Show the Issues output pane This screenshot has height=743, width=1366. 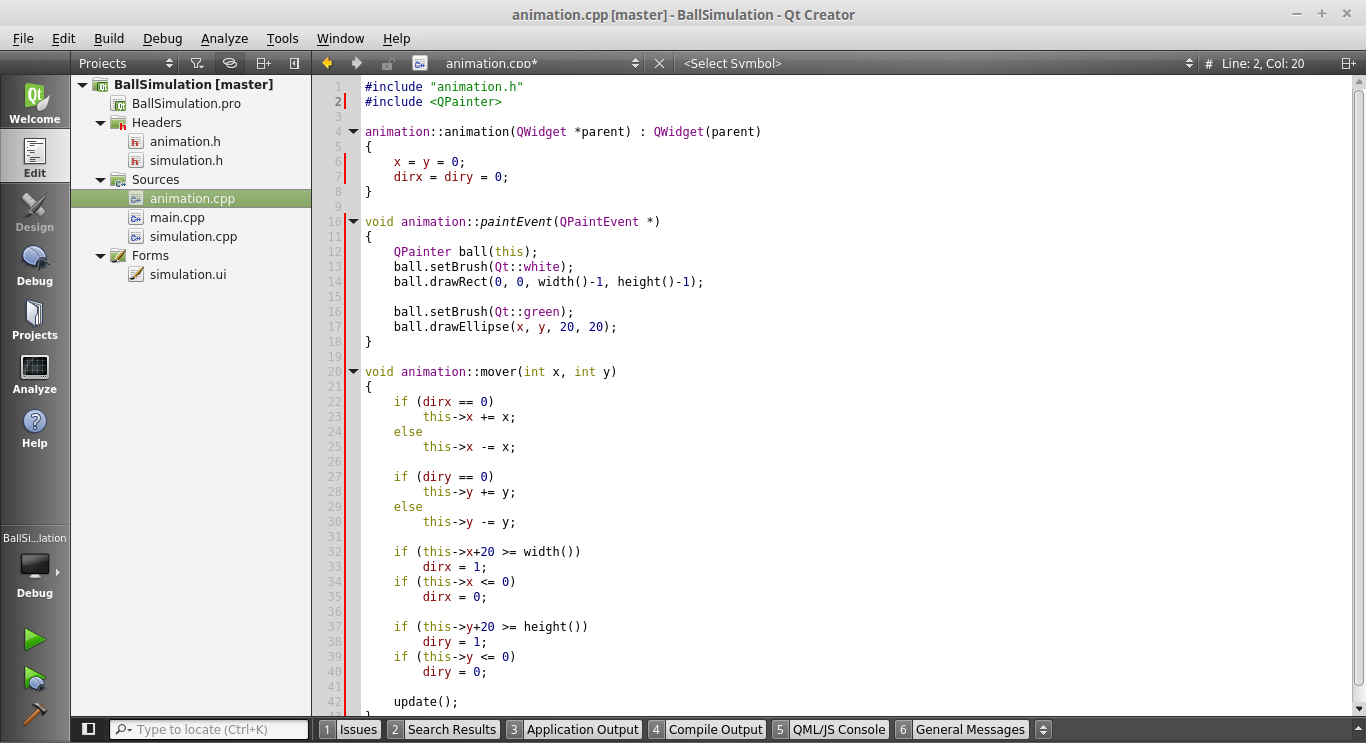(x=349, y=730)
